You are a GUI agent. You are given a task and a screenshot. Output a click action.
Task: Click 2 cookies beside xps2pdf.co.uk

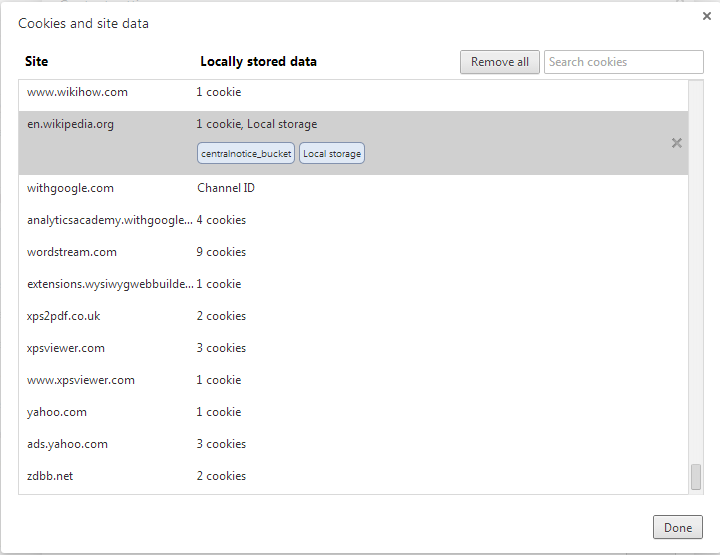point(221,316)
